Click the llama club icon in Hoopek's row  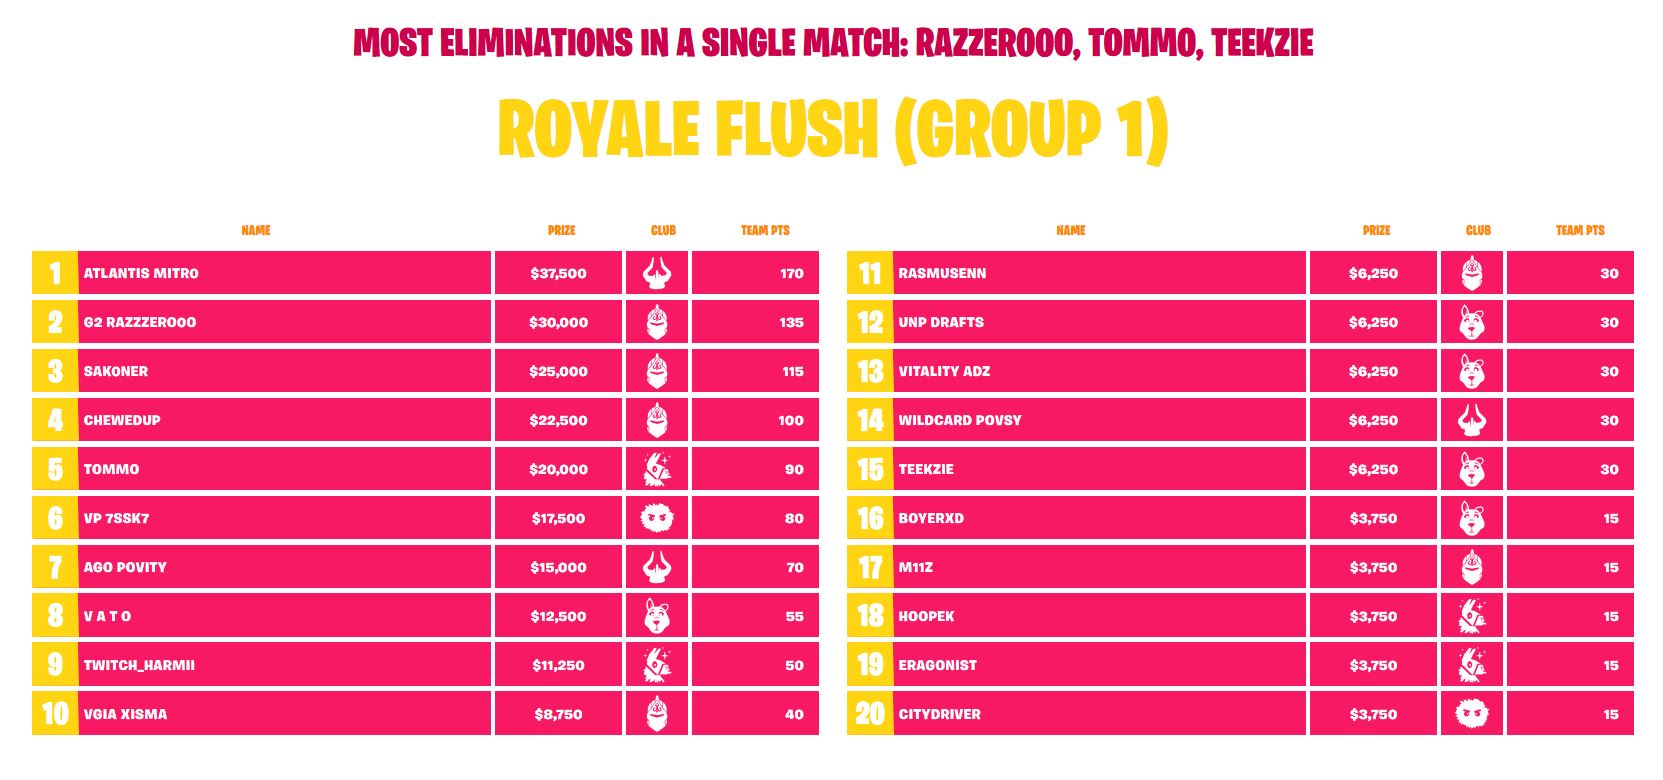[1472, 616]
